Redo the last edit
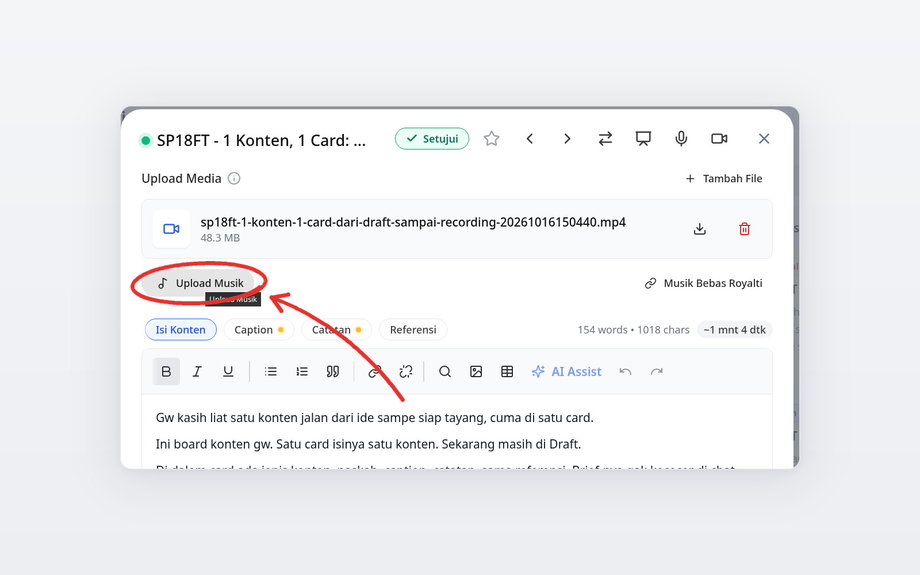This screenshot has width=920, height=575. pos(657,371)
